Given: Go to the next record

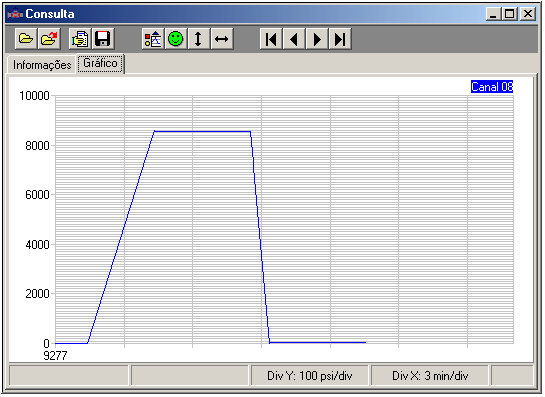Looking at the screenshot, I should (317, 39).
